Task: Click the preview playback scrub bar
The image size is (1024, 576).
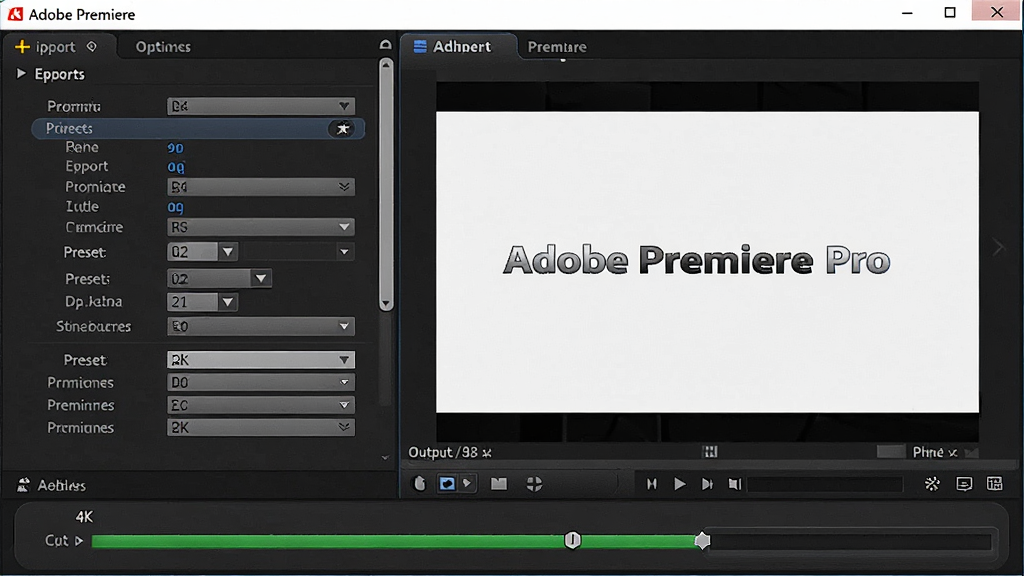Action: tap(825, 484)
